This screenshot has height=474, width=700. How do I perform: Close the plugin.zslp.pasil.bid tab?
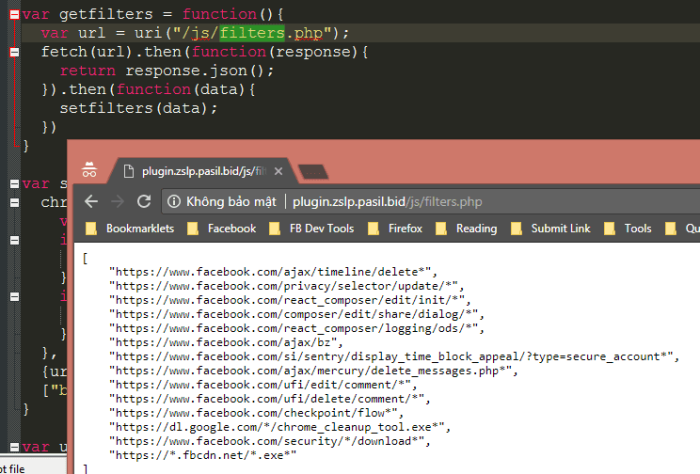point(278,171)
